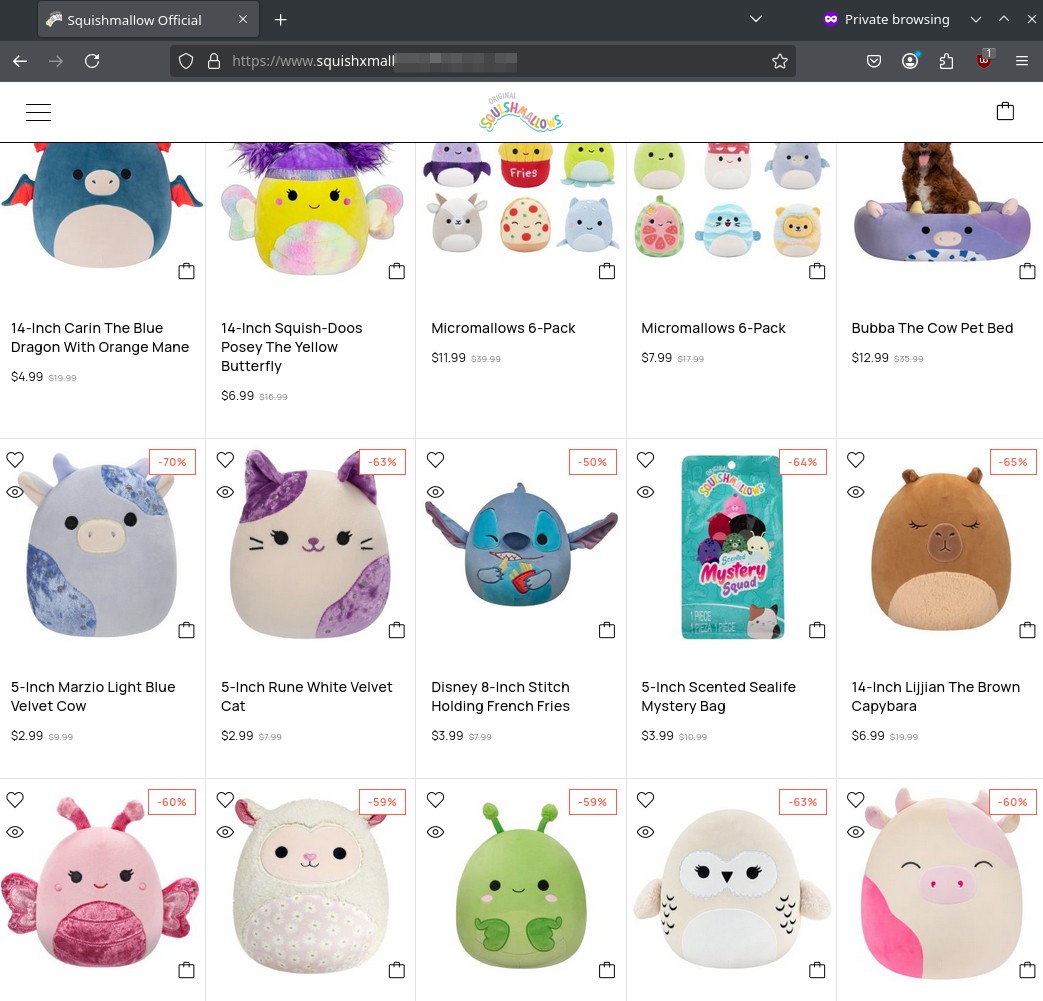Open the extensions panel

pos(947,61)
